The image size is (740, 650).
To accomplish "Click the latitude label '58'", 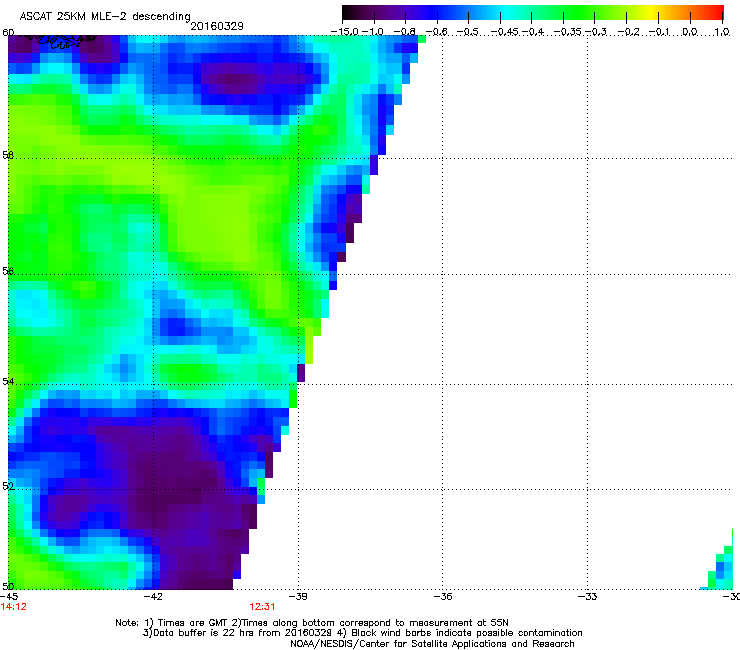I will 8,155.
